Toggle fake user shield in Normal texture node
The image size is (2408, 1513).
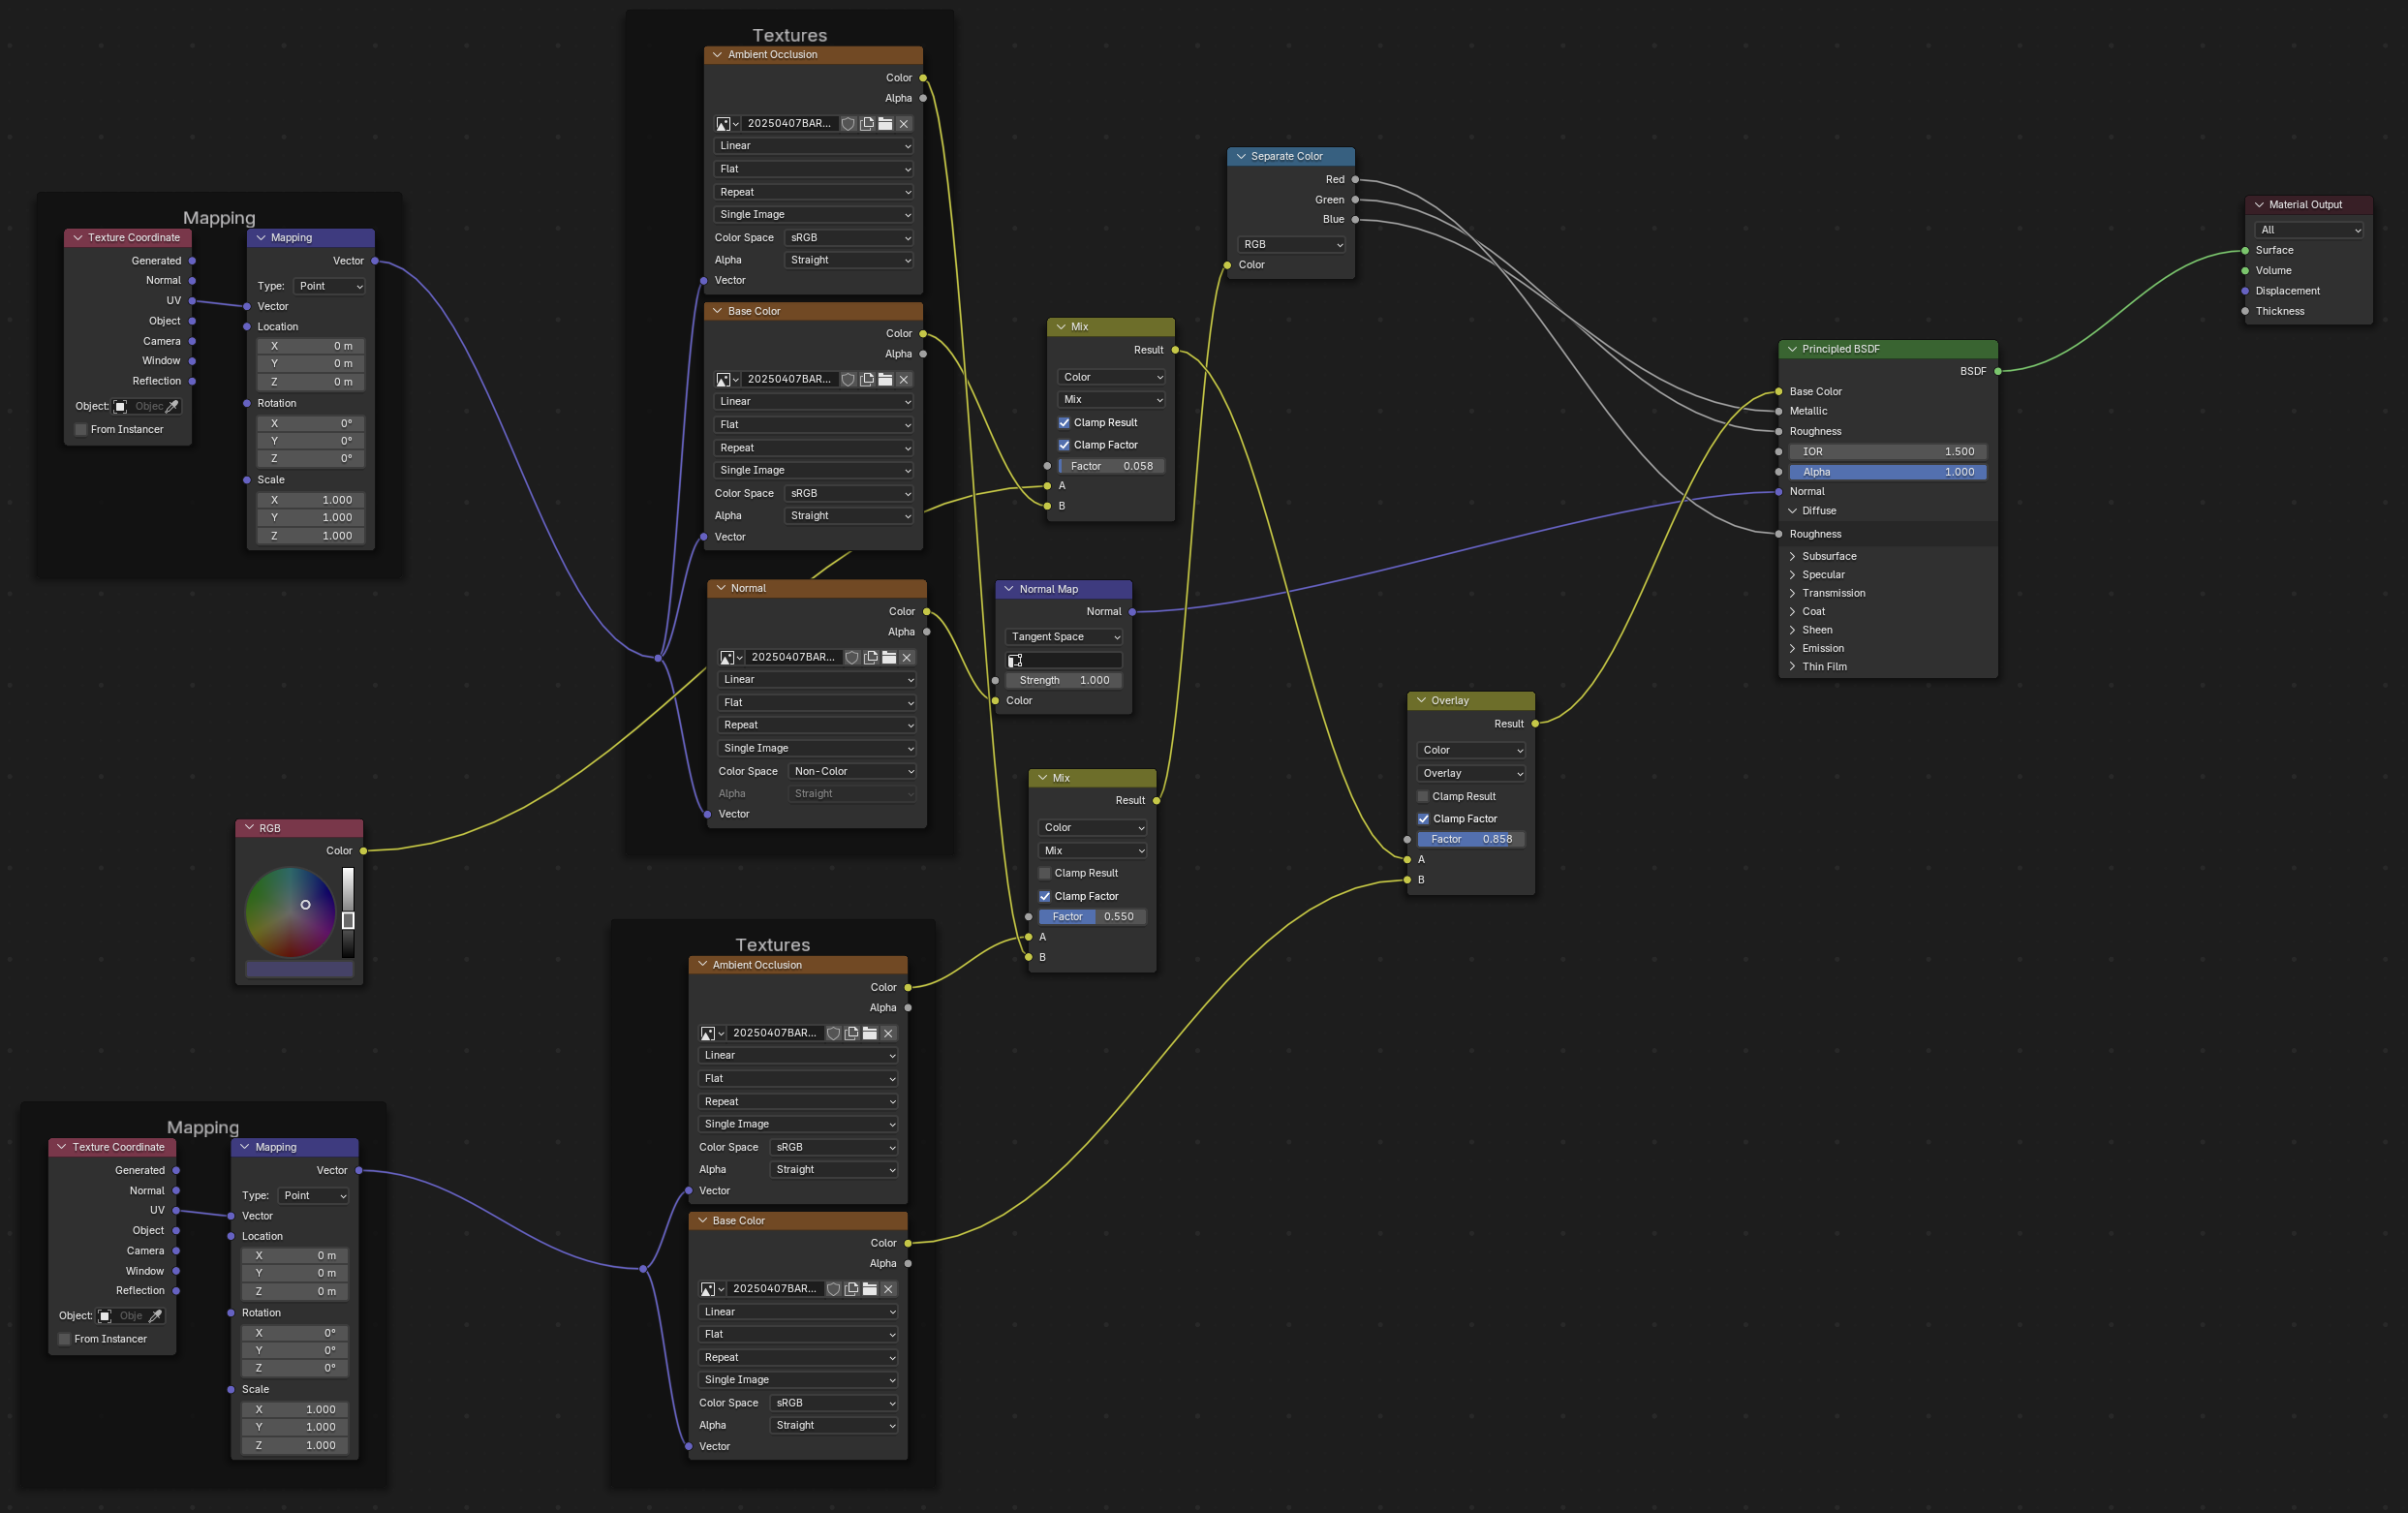pos(852,657)
